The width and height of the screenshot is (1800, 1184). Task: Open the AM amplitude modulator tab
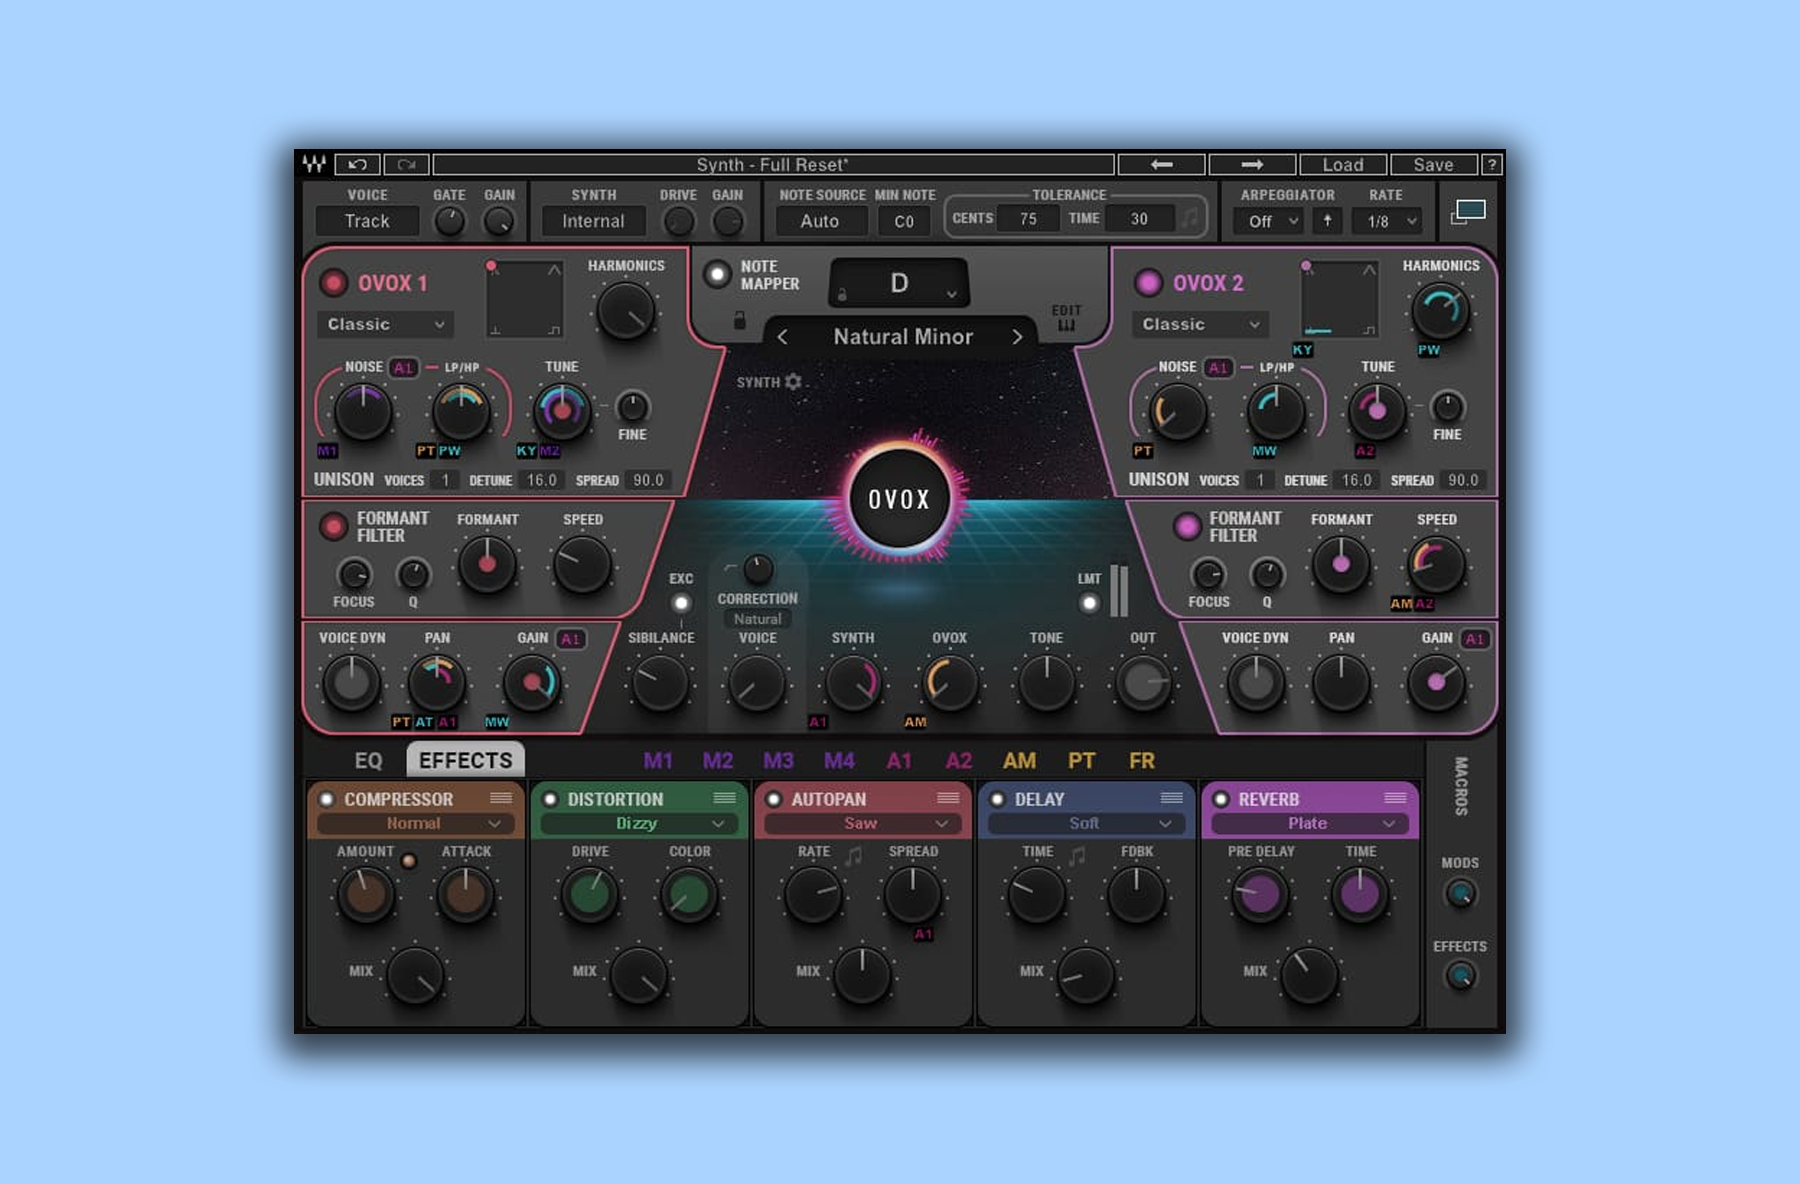coord(1019,760)
